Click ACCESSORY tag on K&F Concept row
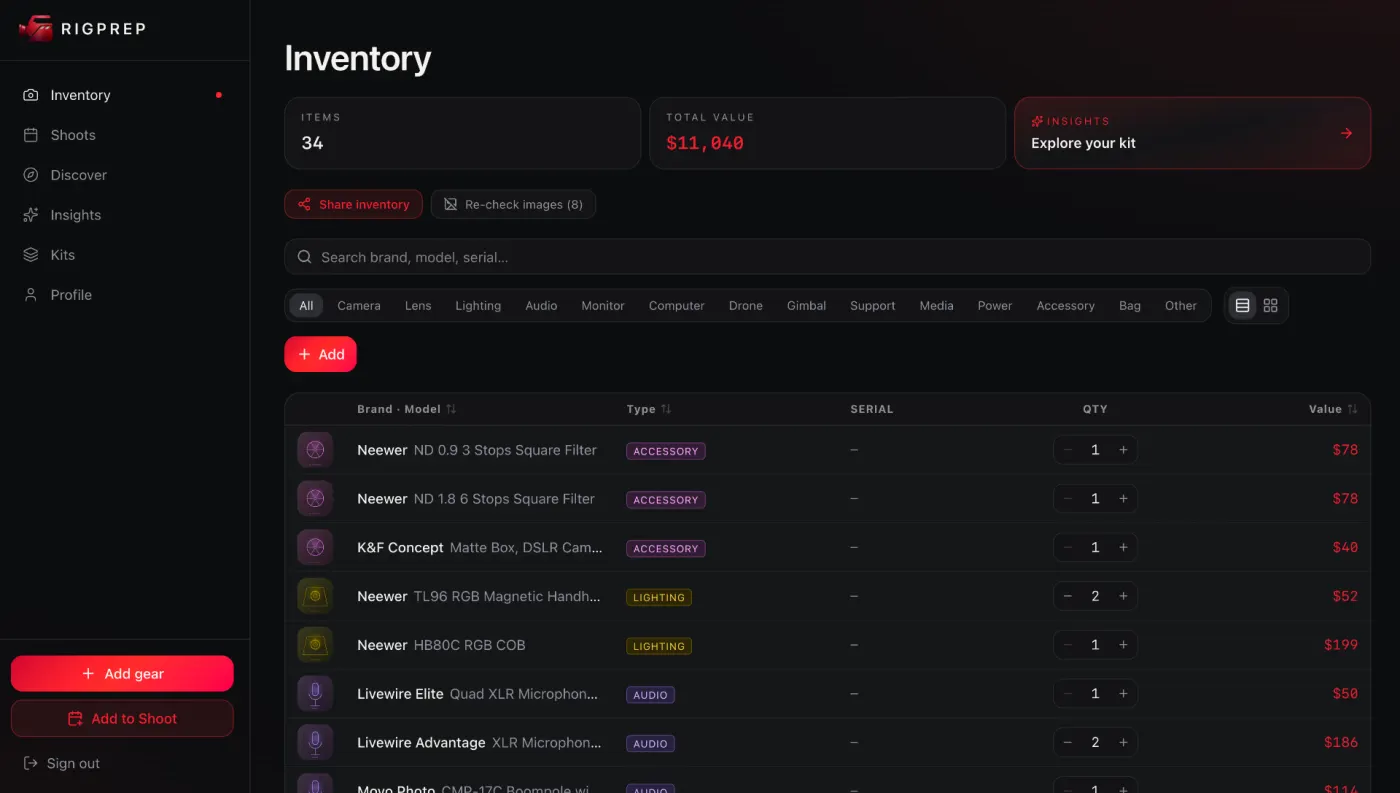The height and width of the screenshot is (793, 1400). pos(666,548)
